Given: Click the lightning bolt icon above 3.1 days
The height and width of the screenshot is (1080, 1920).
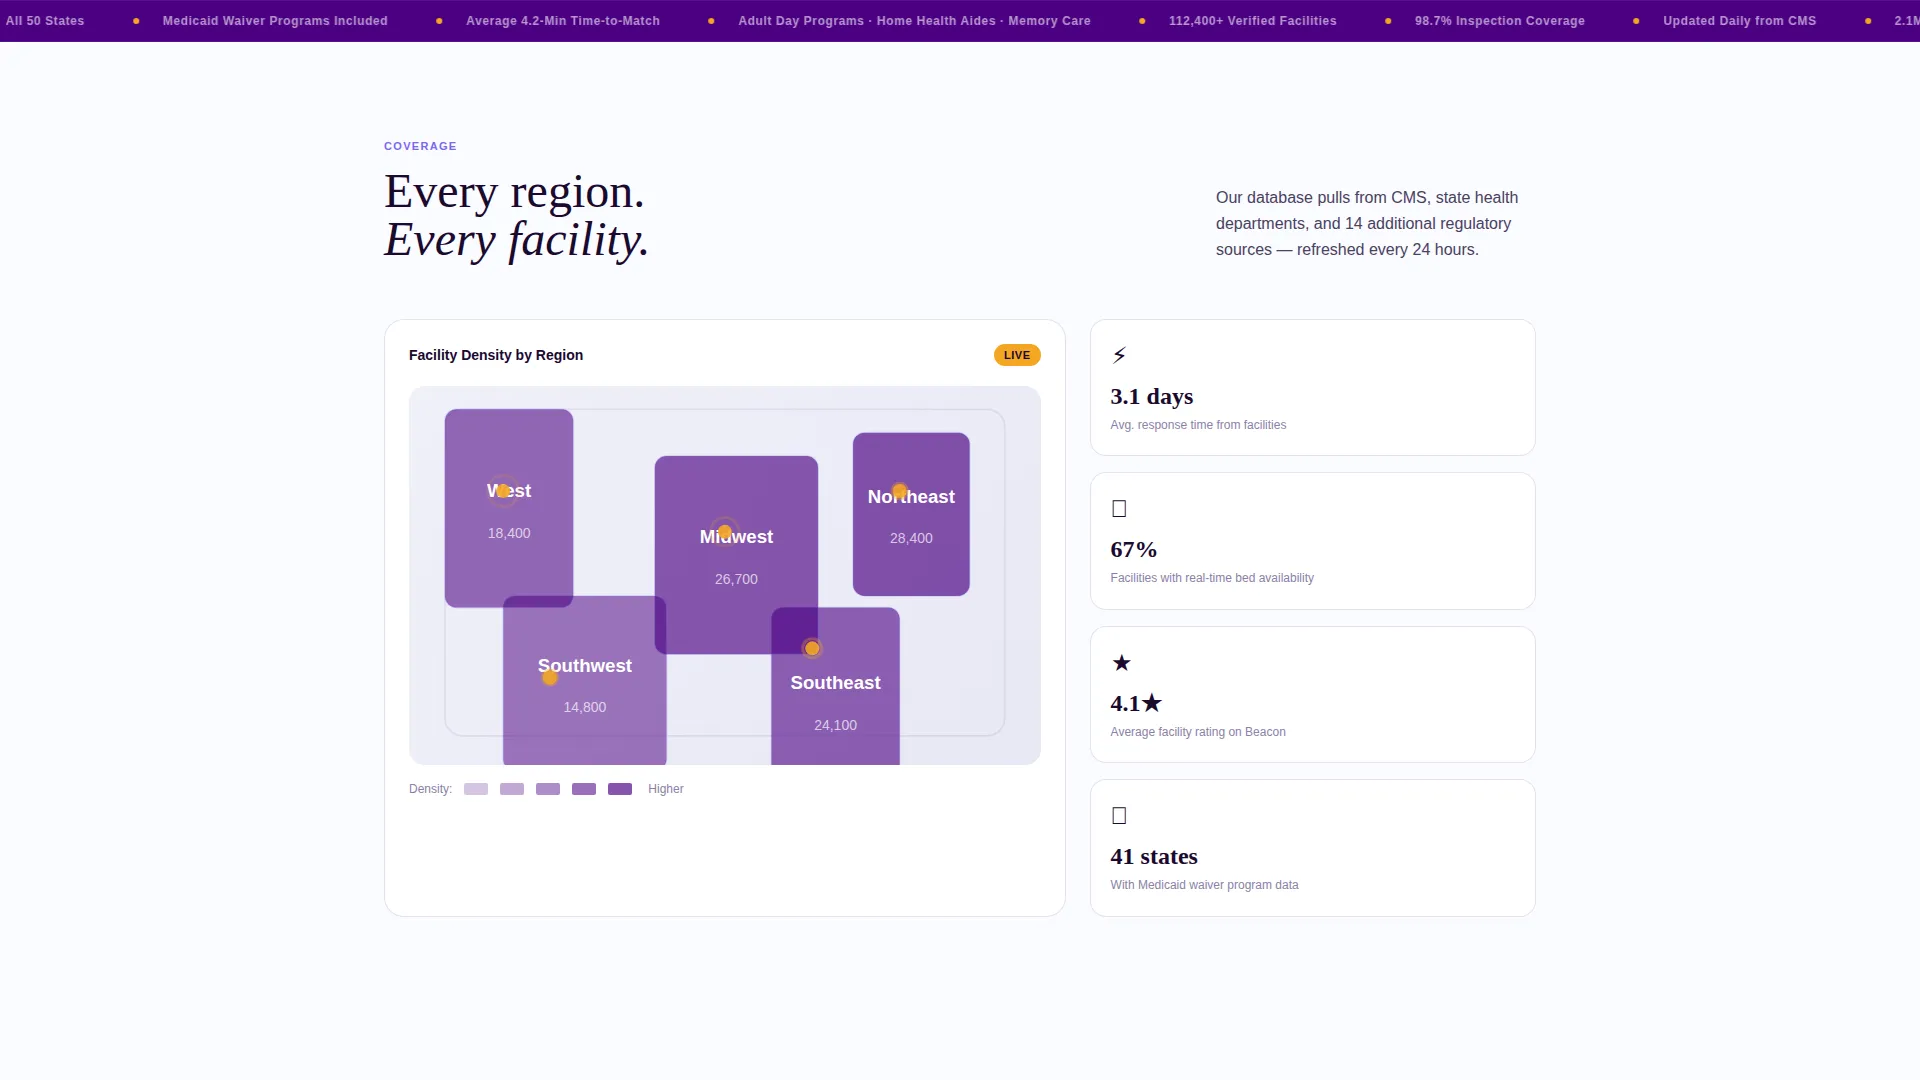Looking at the screenshot, I should [x=1119, y=355].
